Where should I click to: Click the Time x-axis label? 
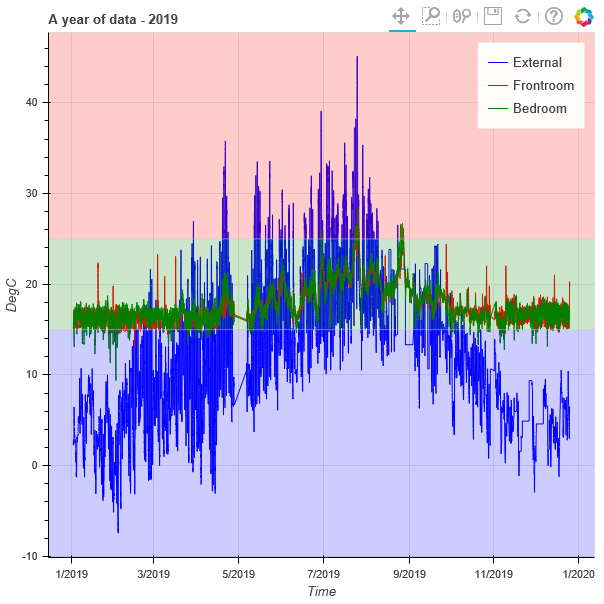pyautogui.click(x=321, y=592)
